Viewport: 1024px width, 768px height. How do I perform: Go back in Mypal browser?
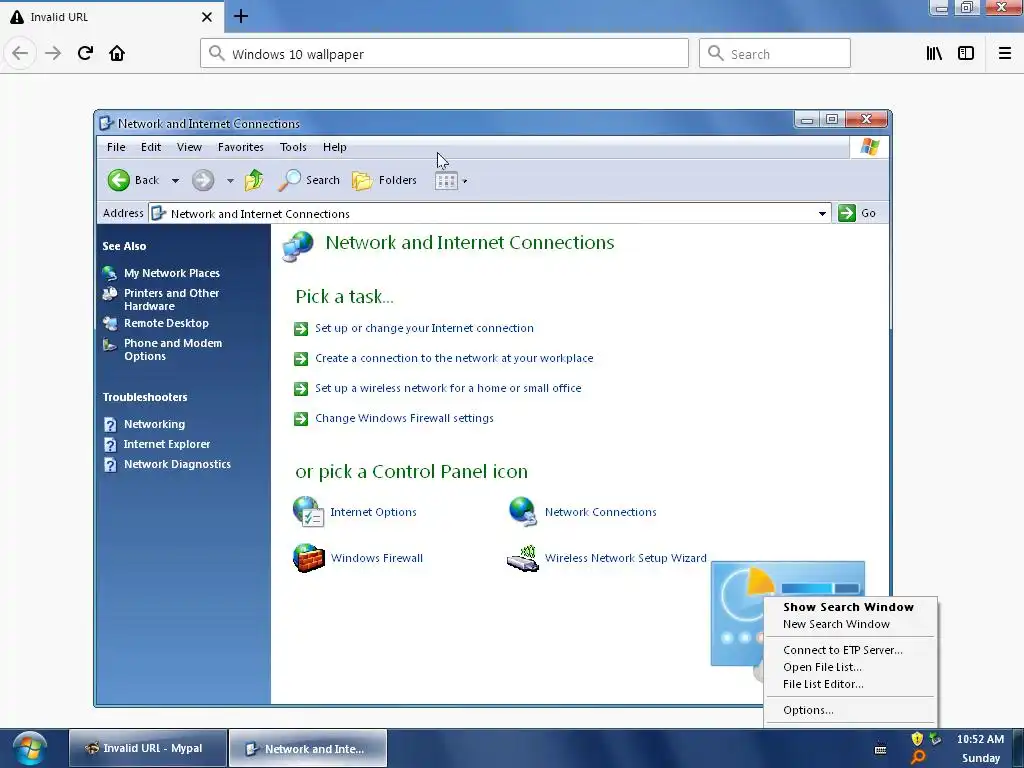pyautogui.click(x=20, y=53)
